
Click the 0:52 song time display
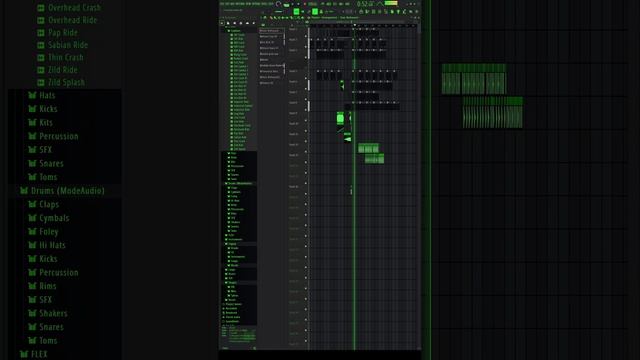[365, 4]
